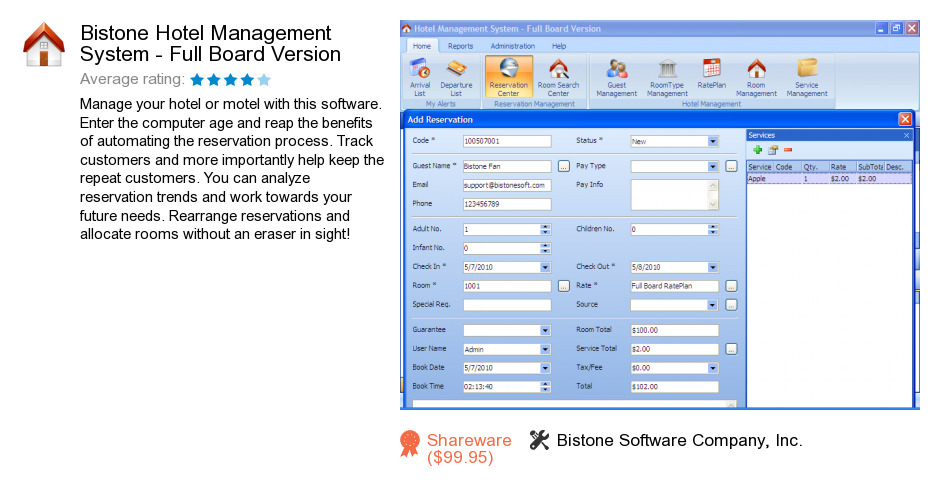The image size is (940, 493).
Task: Click the Email input field
Action: [x=507, y=185]
